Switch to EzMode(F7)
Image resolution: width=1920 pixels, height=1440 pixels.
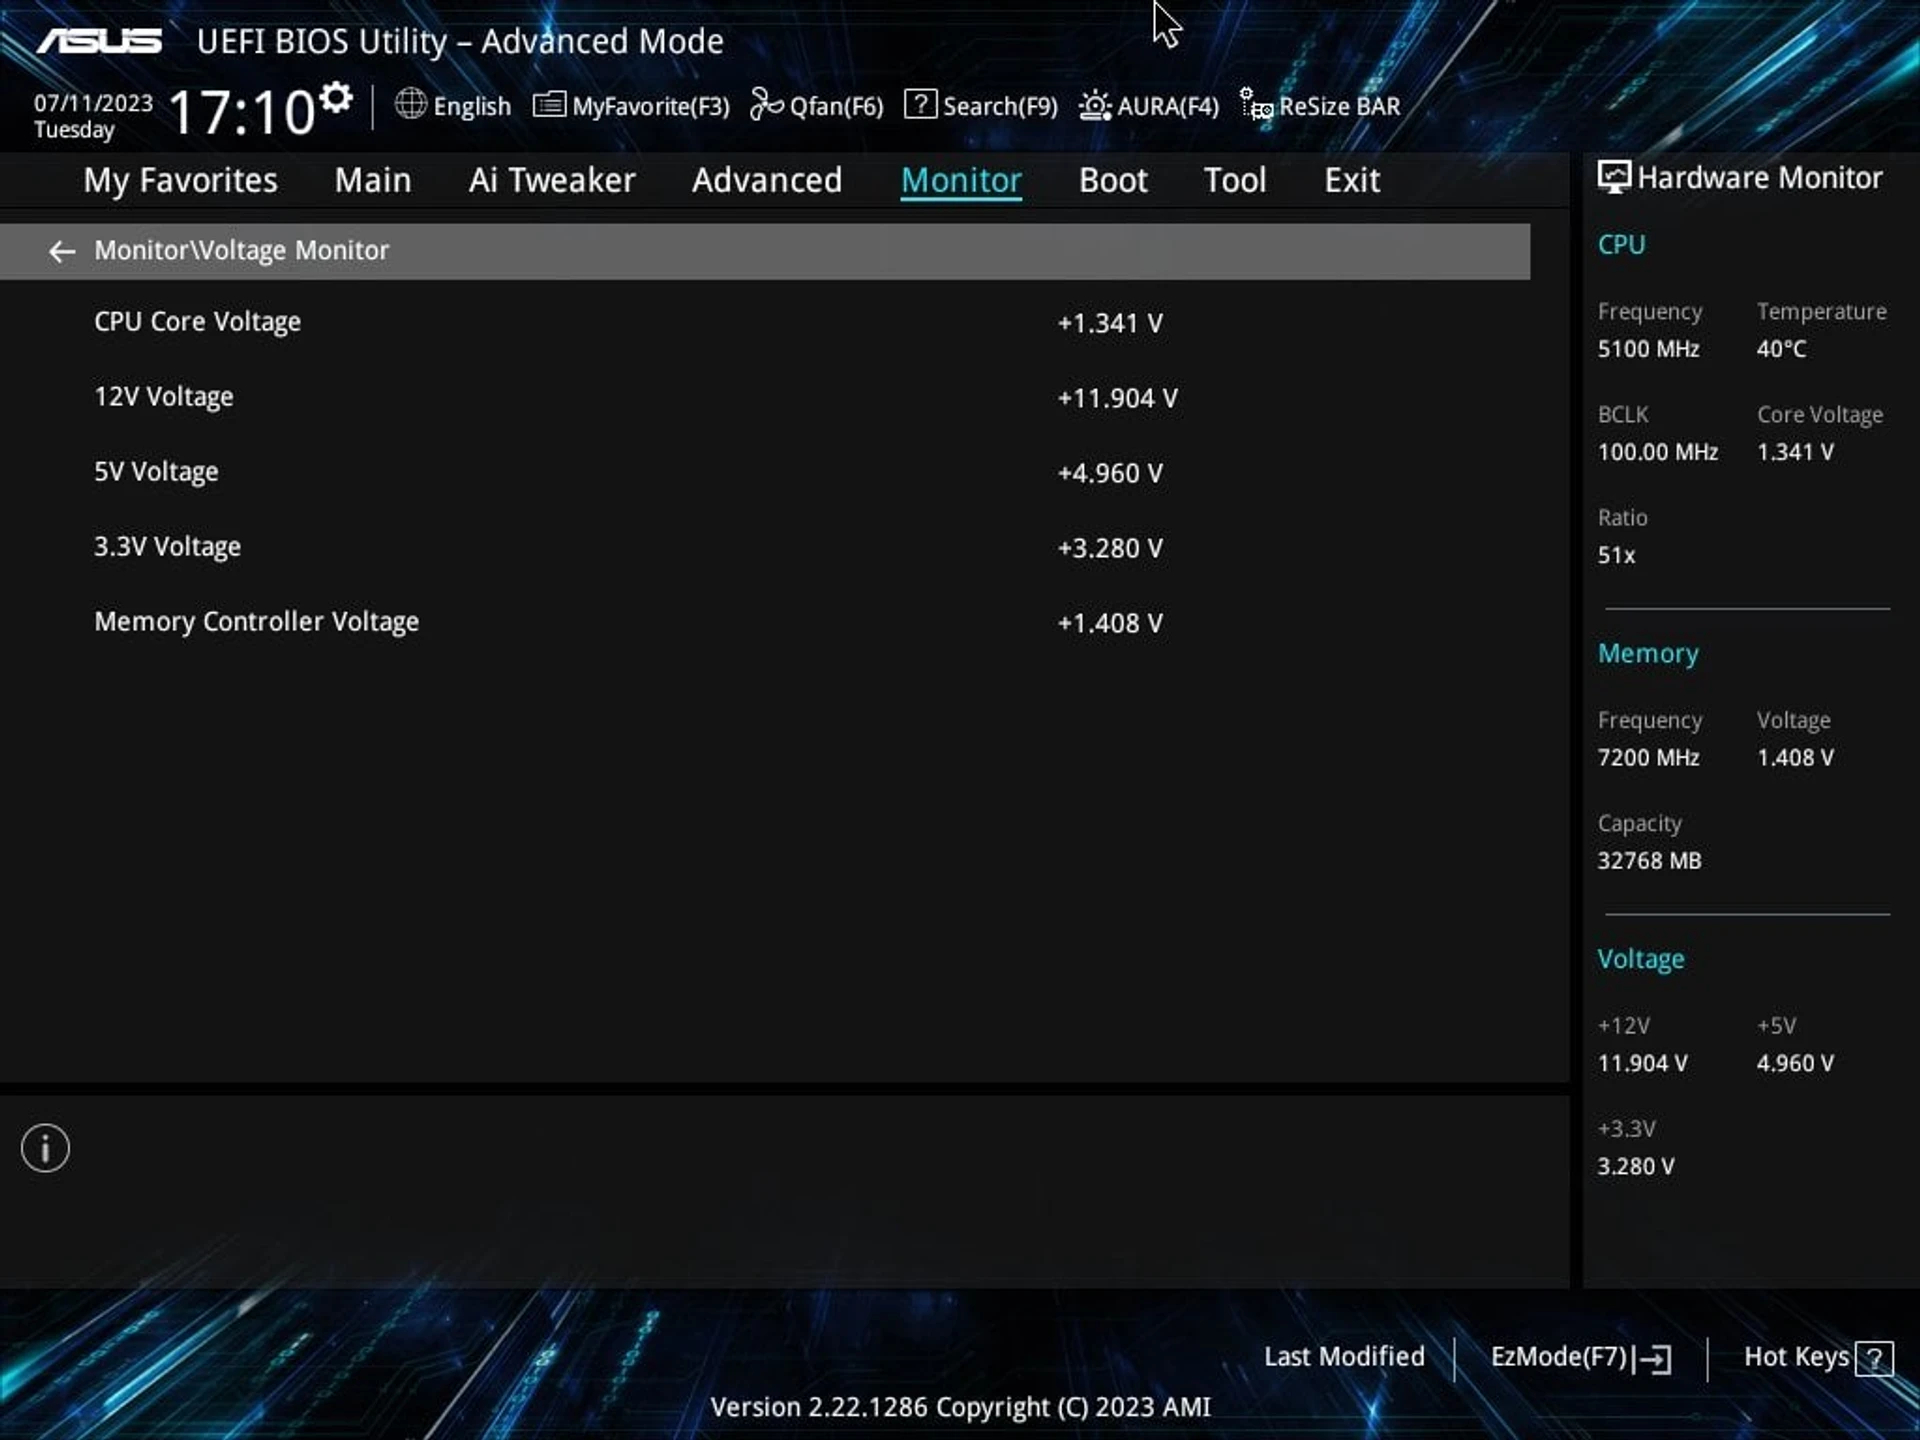(1581, 1358)
